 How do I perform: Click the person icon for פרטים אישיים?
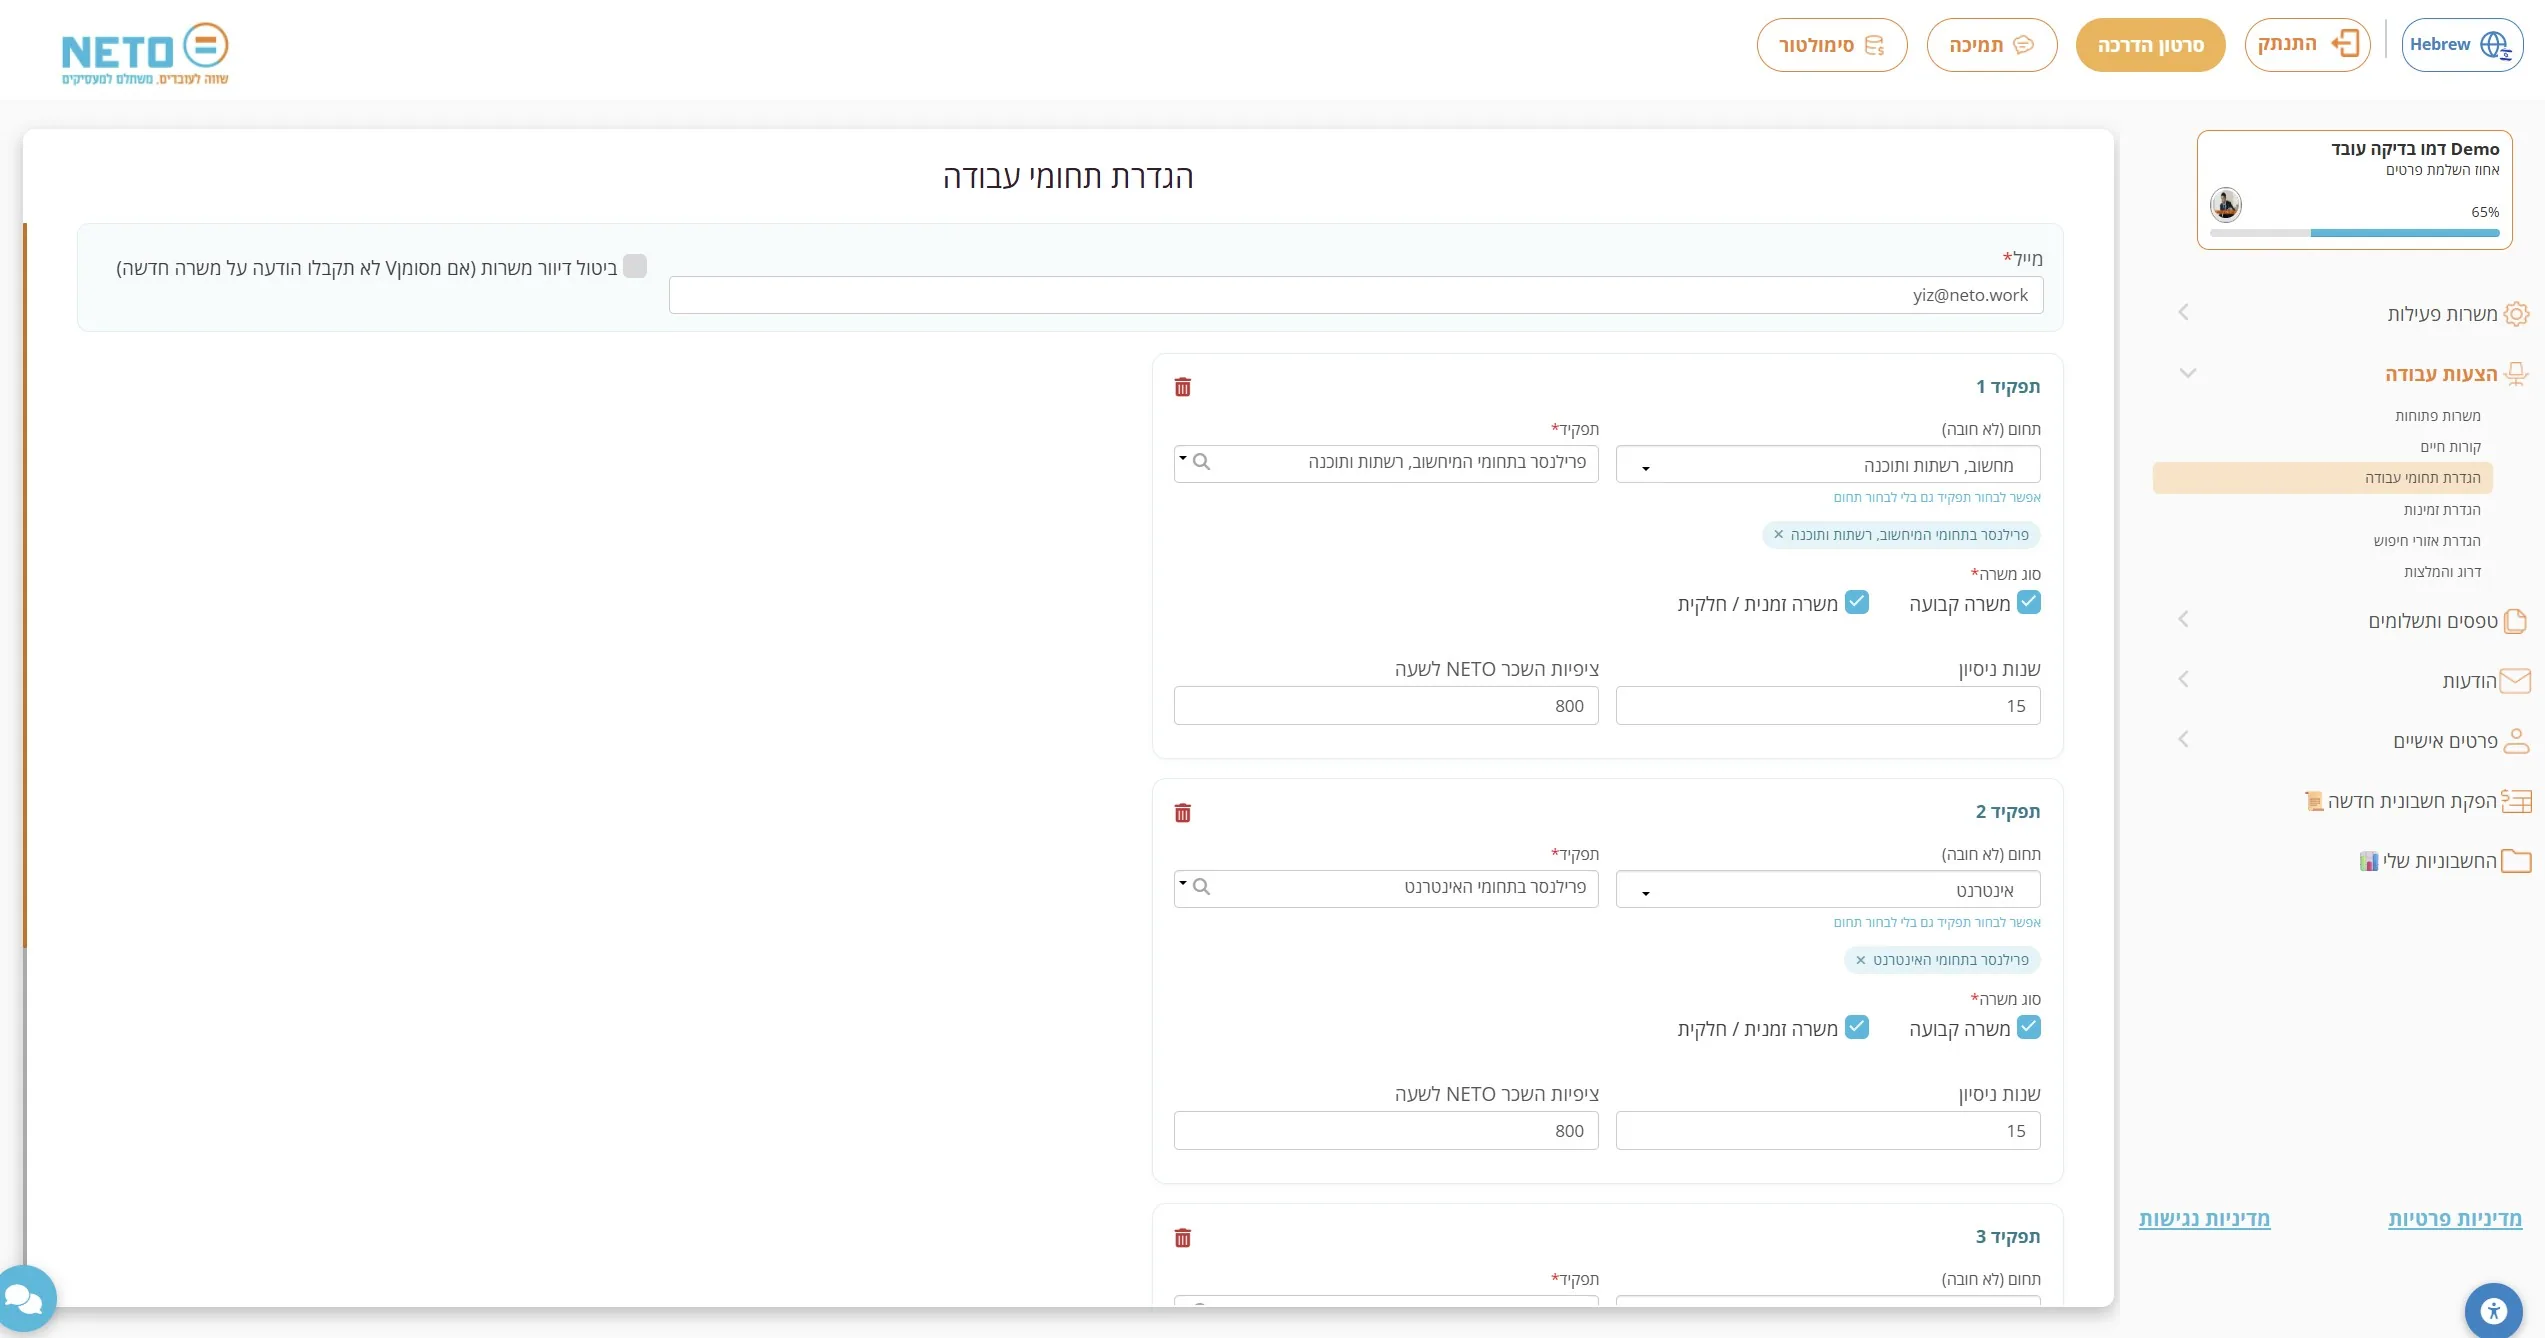click(x=2516, y=741)
